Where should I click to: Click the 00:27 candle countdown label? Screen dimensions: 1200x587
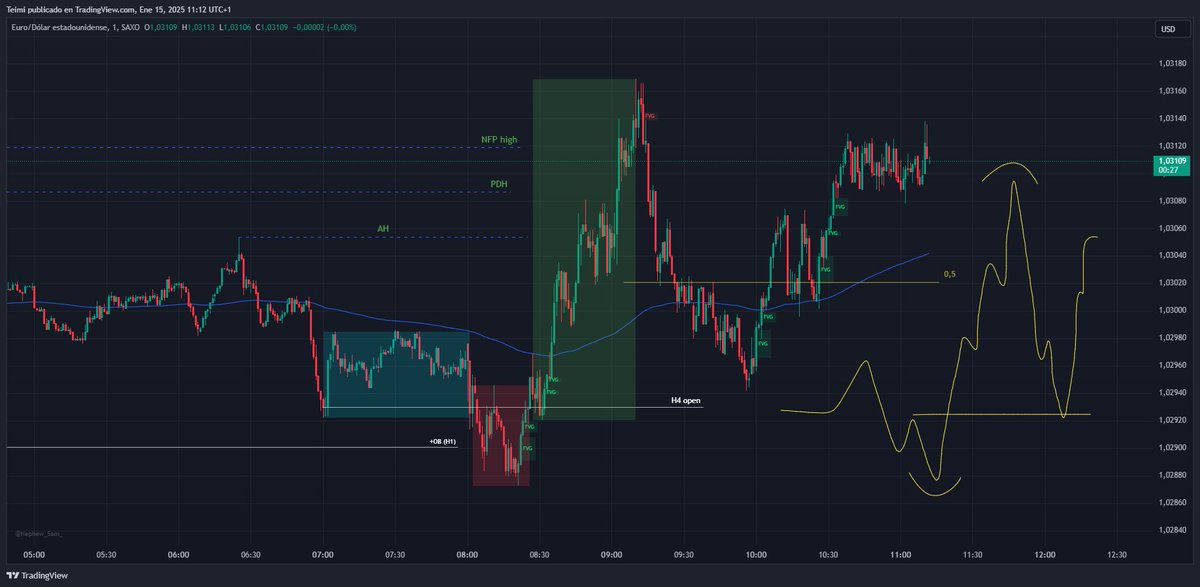(1168, 170)
